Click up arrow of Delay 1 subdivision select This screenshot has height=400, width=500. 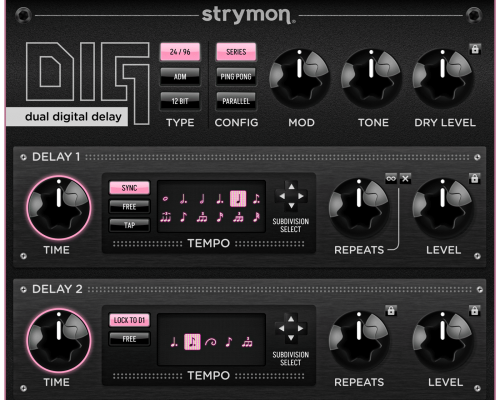tap(291, 186)
